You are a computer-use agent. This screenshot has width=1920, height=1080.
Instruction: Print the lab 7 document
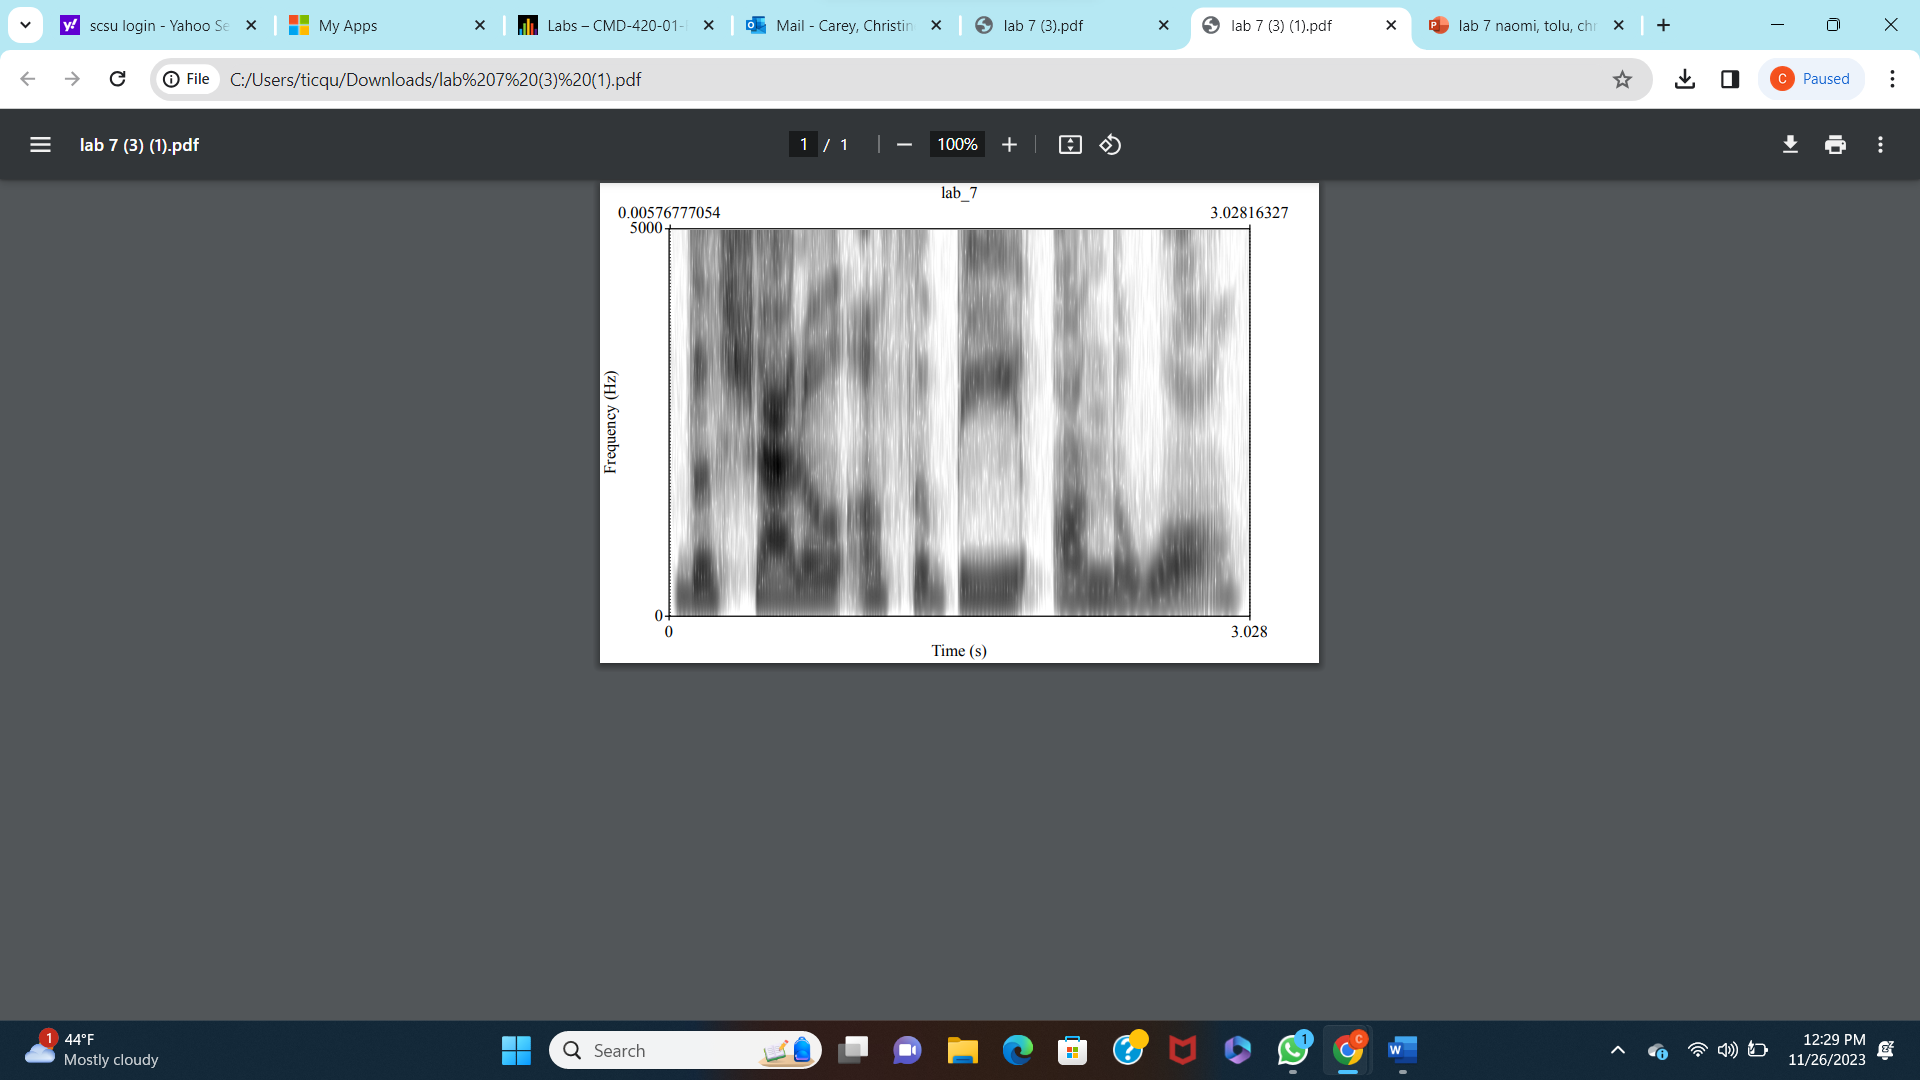tap(1835, 144)
